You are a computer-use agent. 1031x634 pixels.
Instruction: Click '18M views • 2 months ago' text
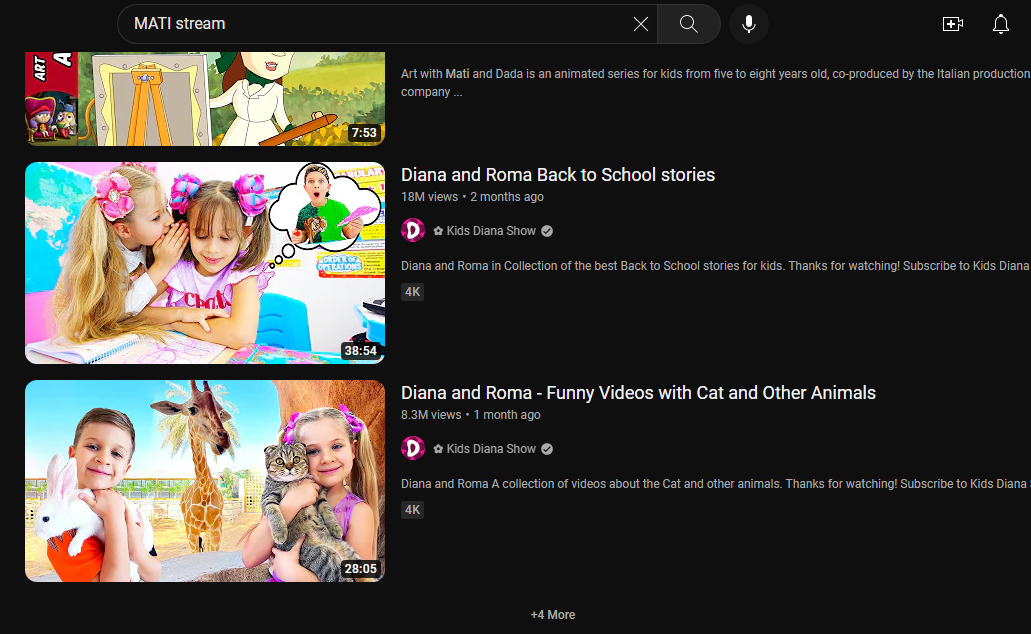point(473,197)
